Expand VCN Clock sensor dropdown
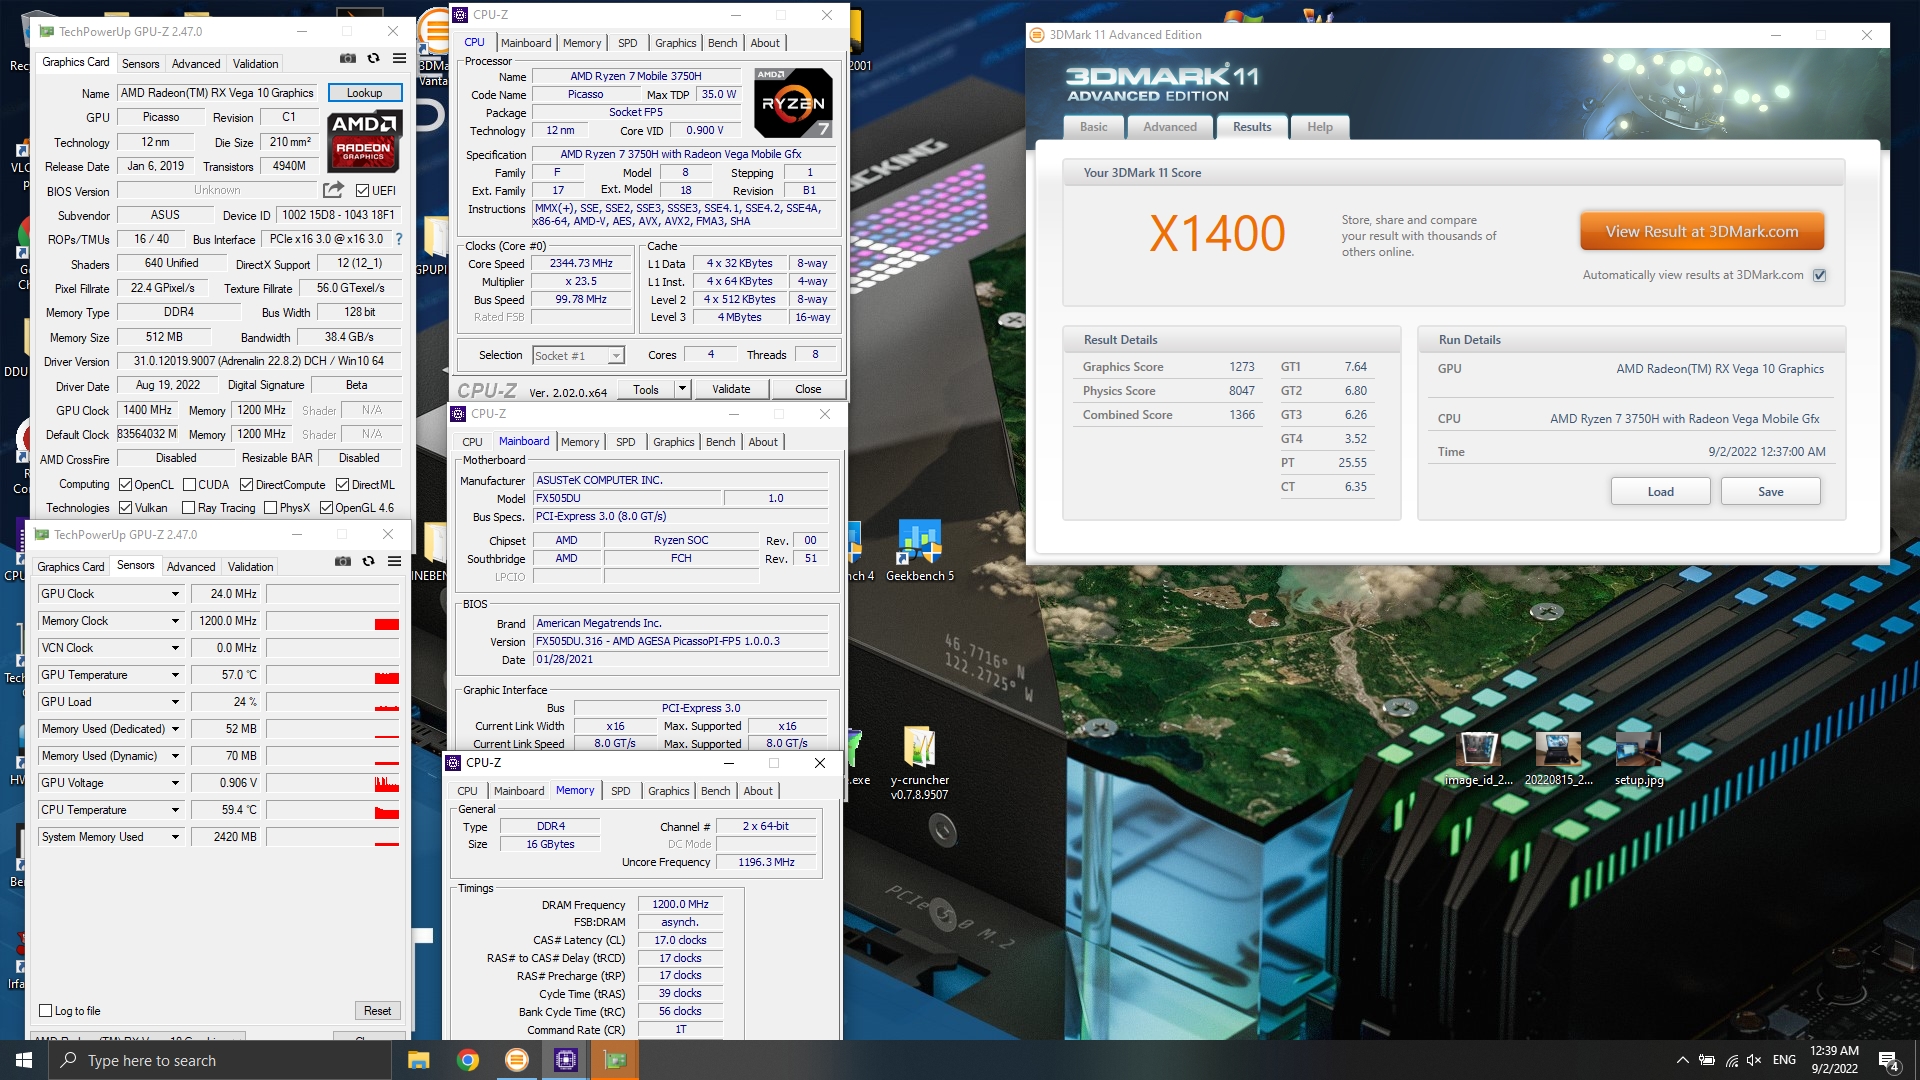This screenshot has width=1920, height=1080. (x=175, y=648)
